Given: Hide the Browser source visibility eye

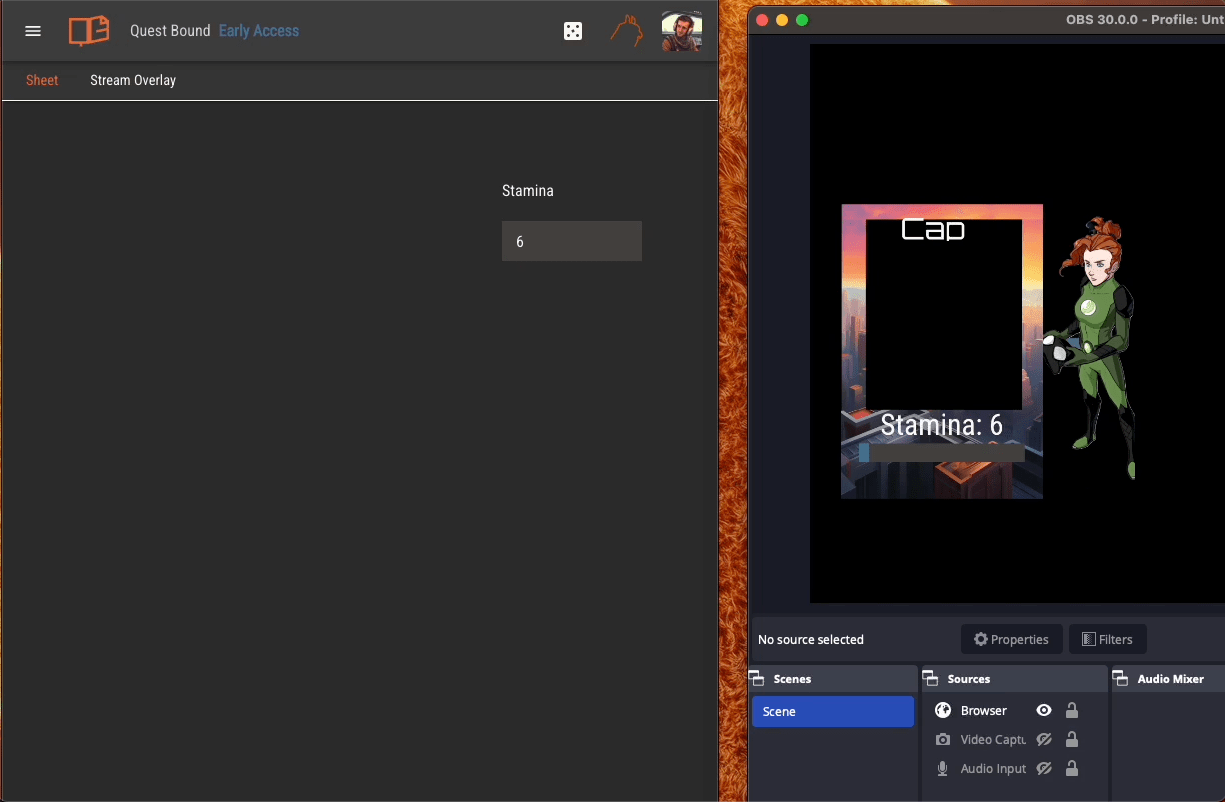Looking at the screenshot, I should pos(1043,710).
